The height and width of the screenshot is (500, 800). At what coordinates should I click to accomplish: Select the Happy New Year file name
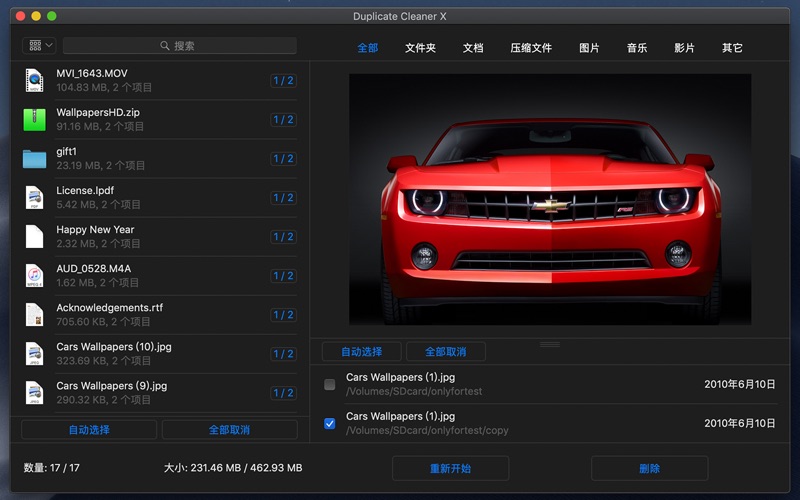click(x=95, y=230)
